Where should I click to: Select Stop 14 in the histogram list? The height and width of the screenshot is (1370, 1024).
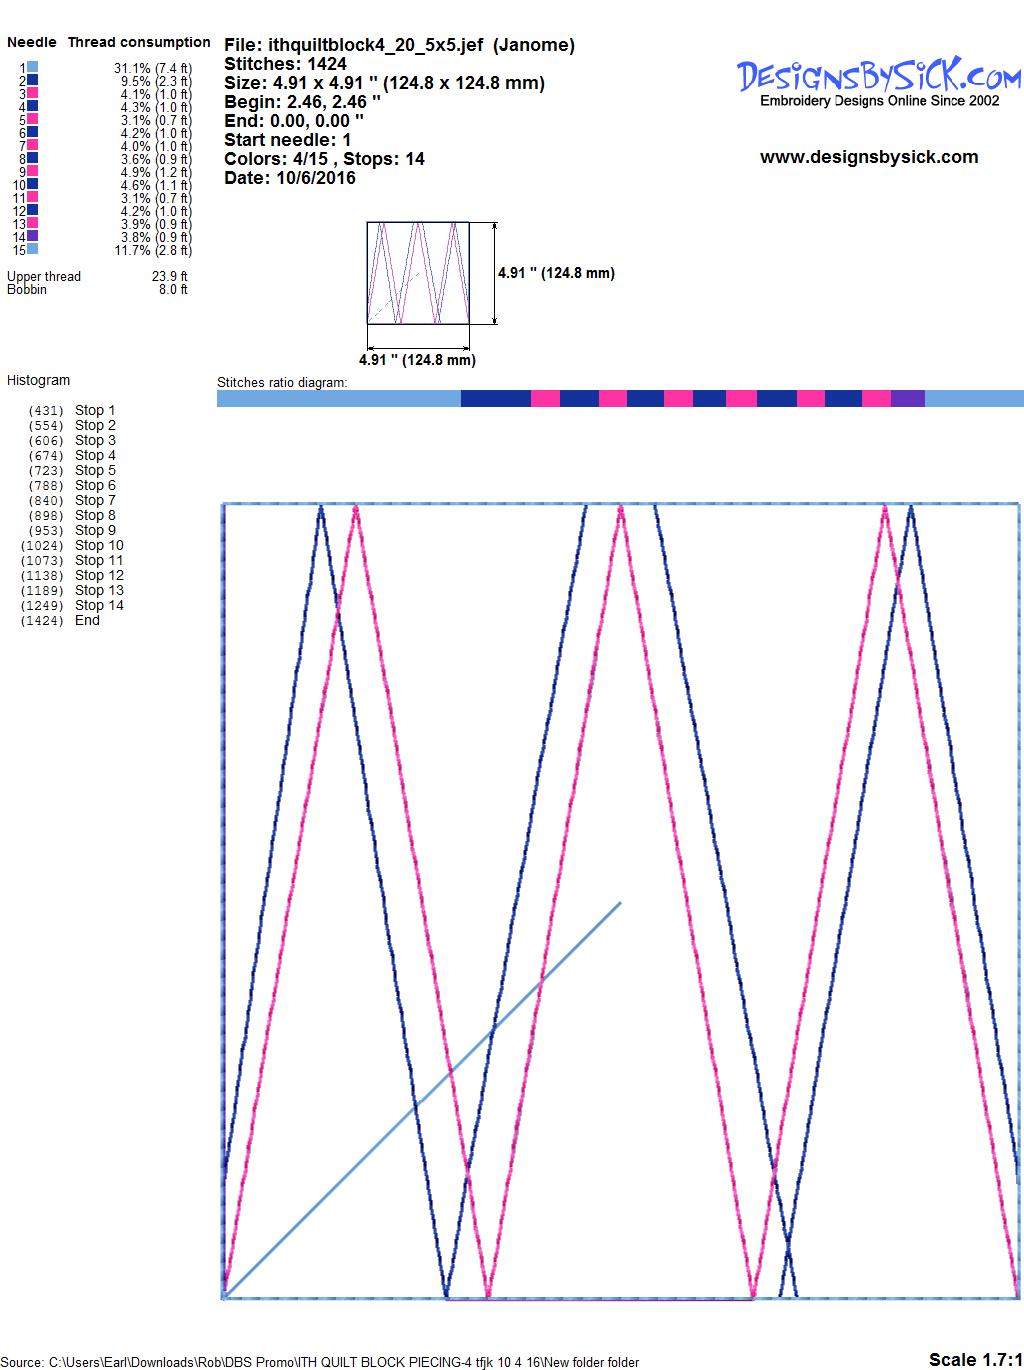click(x=99, y=605)
